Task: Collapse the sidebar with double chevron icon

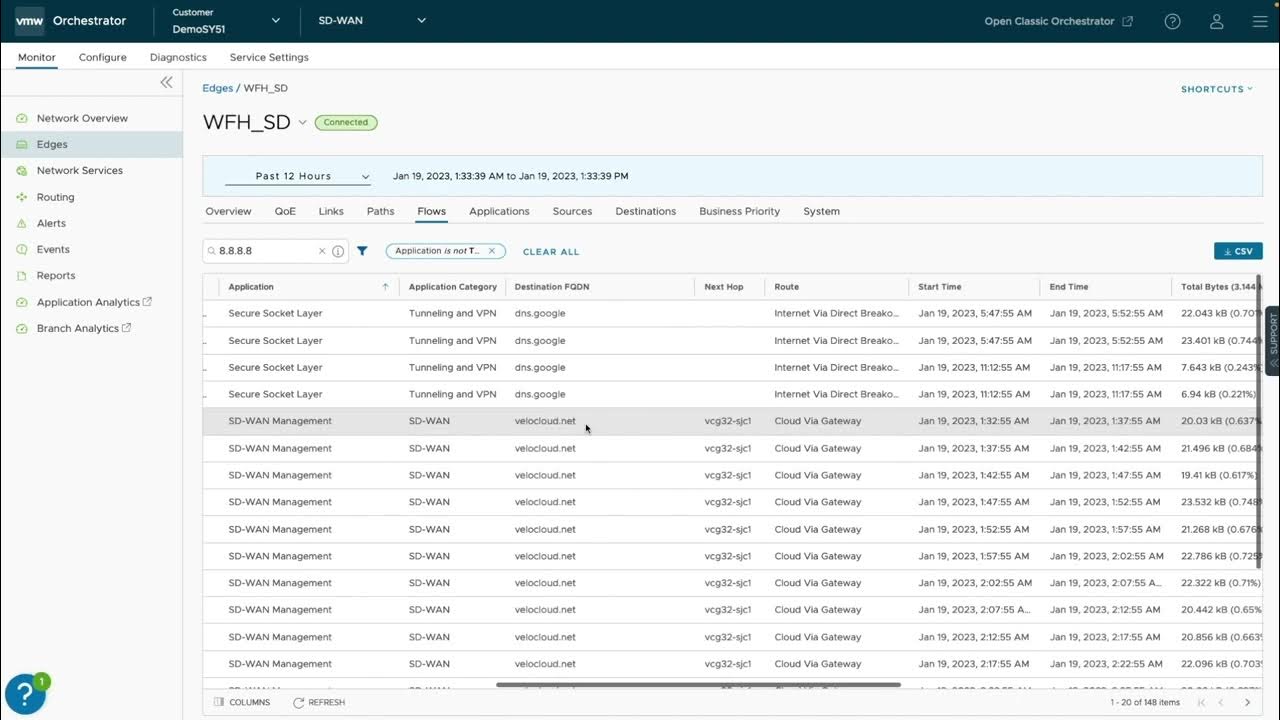Action: click(166, 82)
